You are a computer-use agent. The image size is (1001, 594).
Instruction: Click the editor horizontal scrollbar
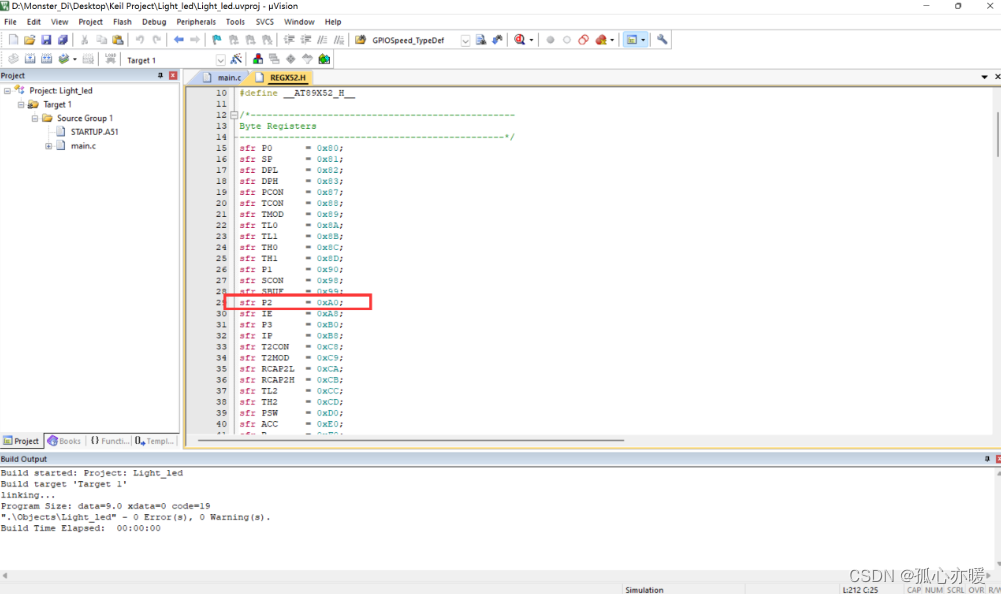click(x=410, y=440)
